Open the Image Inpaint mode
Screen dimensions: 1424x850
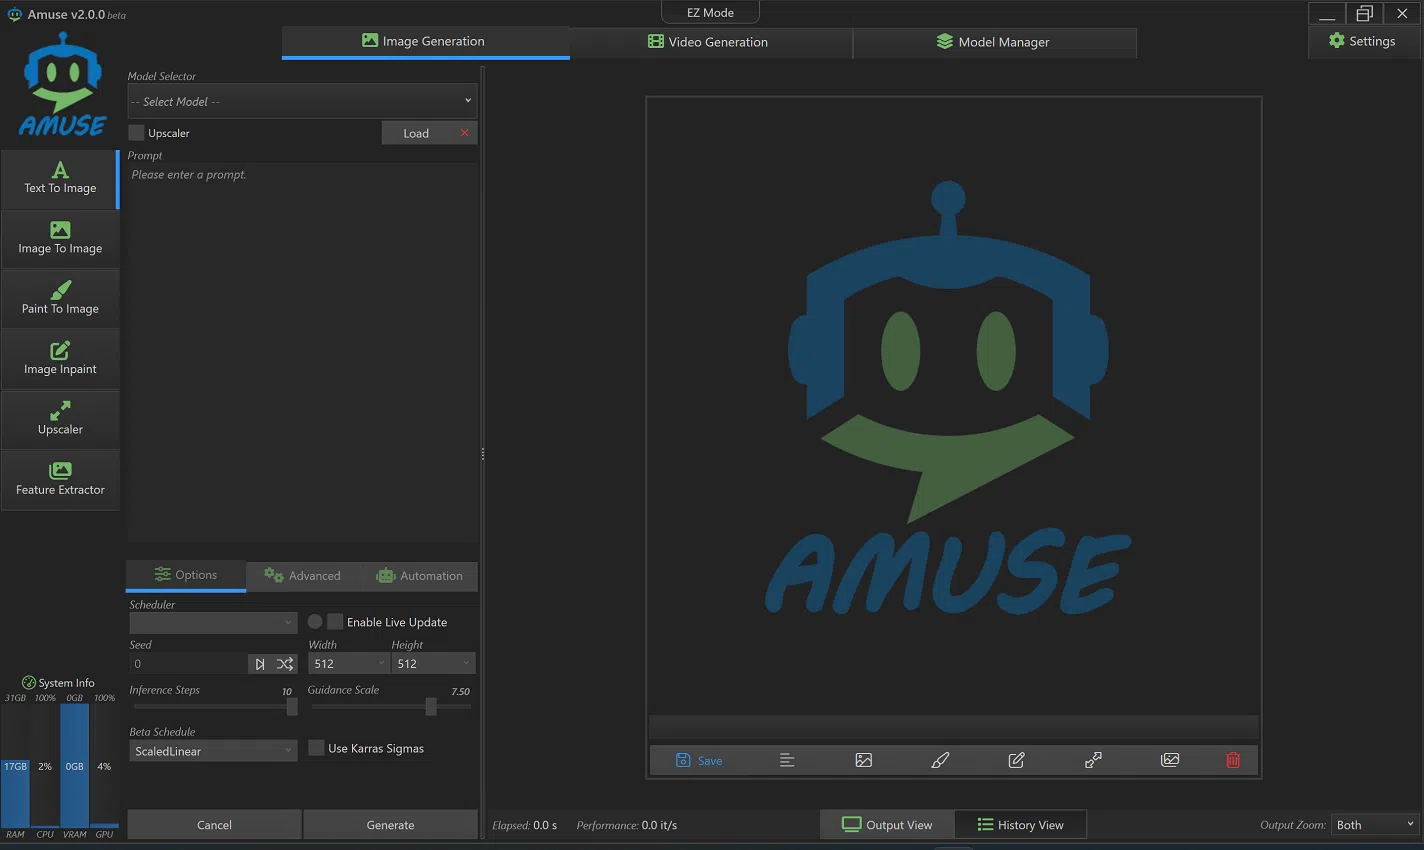click(60, 359)
